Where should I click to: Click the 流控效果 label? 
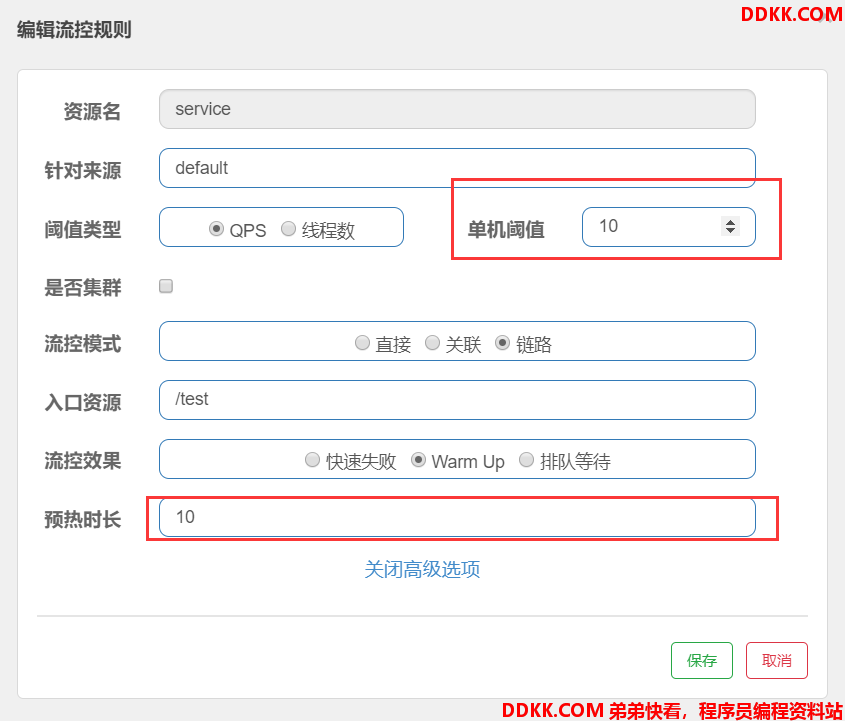[83, 461]
